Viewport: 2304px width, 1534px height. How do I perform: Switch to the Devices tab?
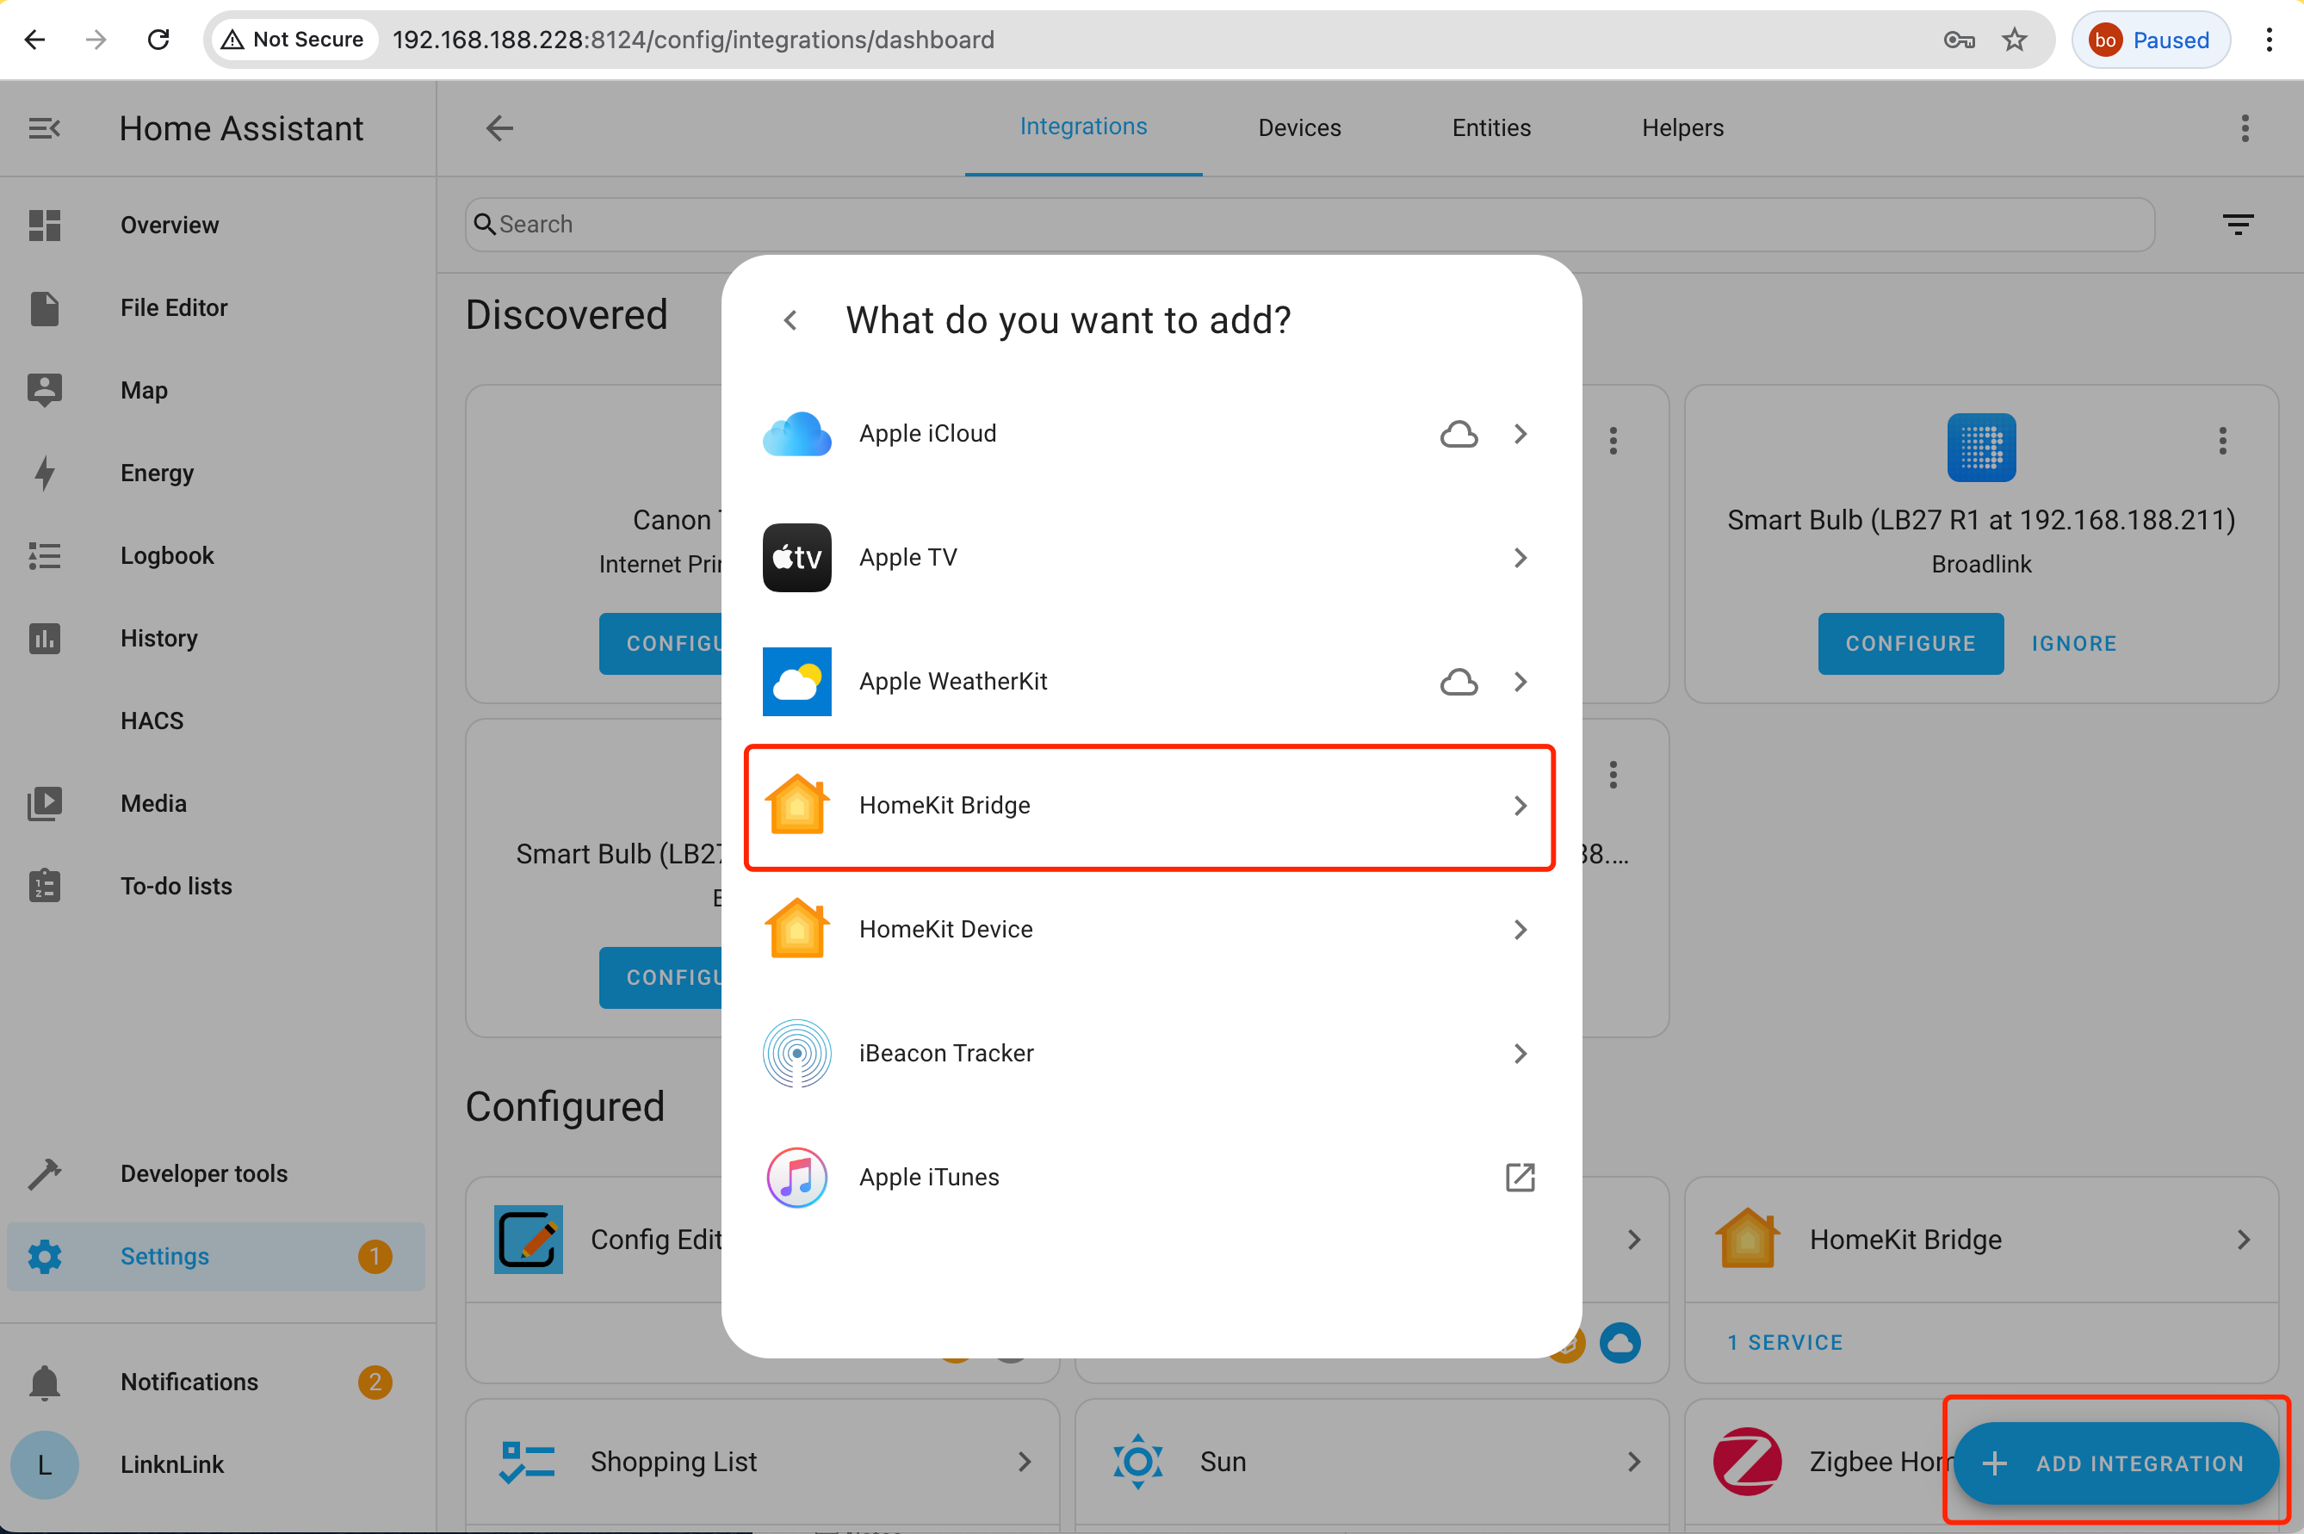point(1299,128)
